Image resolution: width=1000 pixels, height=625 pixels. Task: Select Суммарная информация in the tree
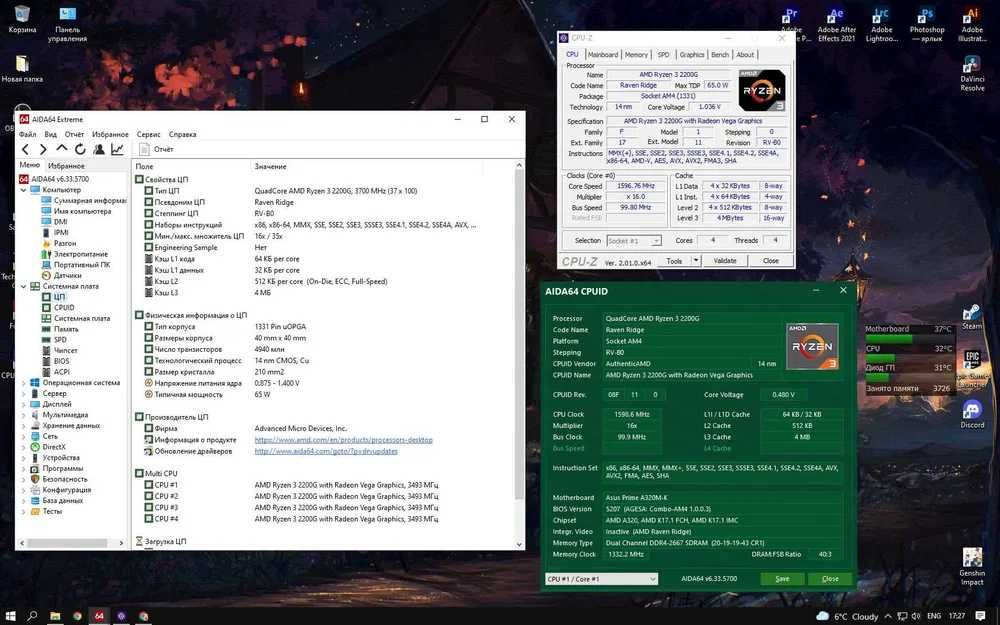[84, 200]
